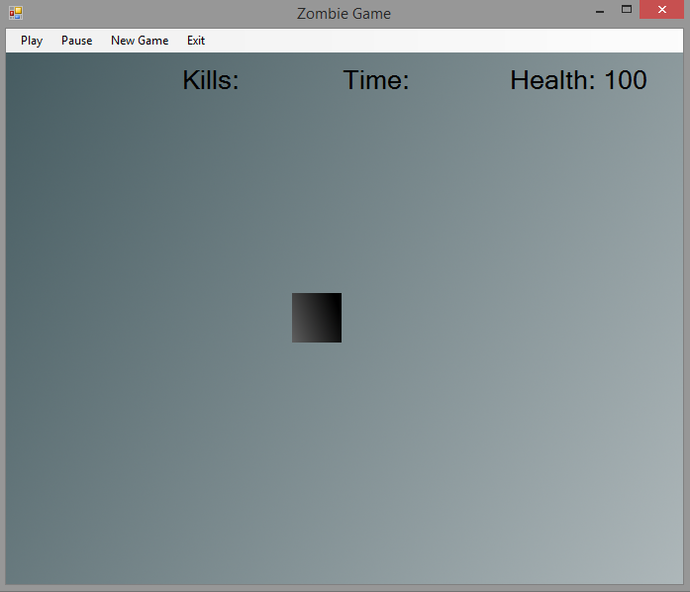Viewport: 690px width, 592px height.
Task: Click the number 100 in the health display
Action: tap(626, 81)
